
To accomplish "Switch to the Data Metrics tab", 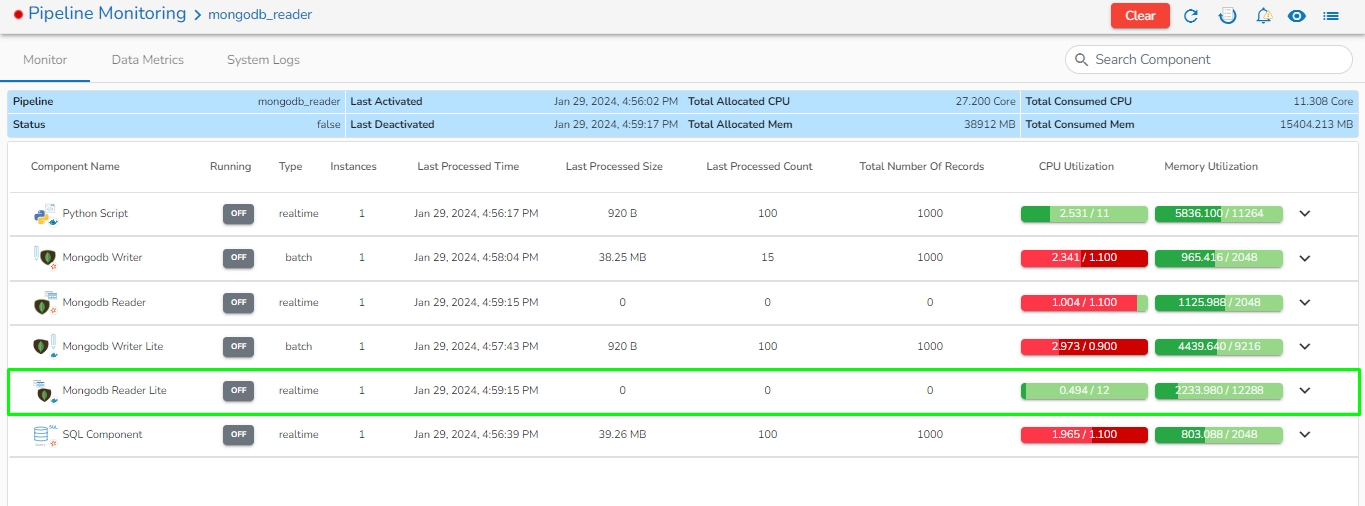I will click(x=148, y=60).
